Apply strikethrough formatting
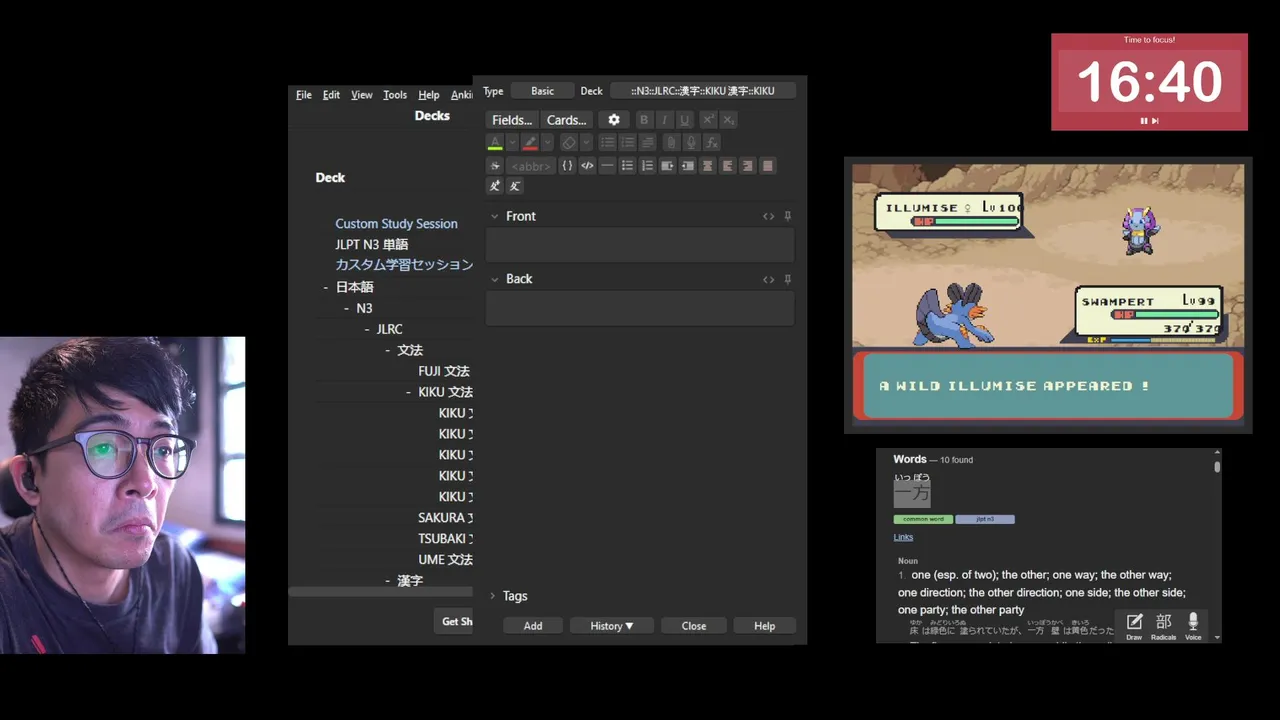The width and height of the screenshot is (1280, 720). click(494, 166)
